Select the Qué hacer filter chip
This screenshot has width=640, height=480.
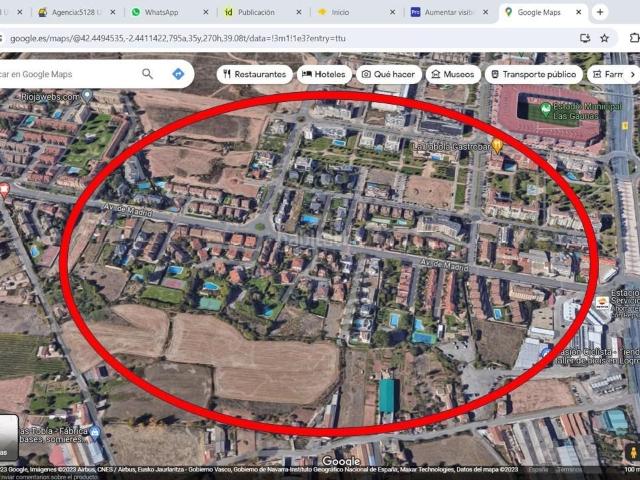click(x=389, y=74)
